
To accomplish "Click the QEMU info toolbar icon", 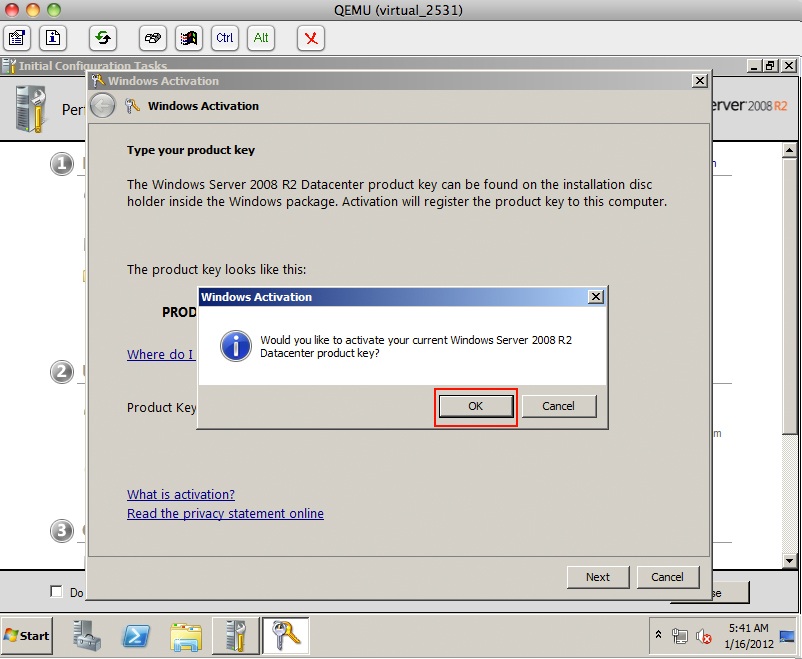I will [53, 38].
